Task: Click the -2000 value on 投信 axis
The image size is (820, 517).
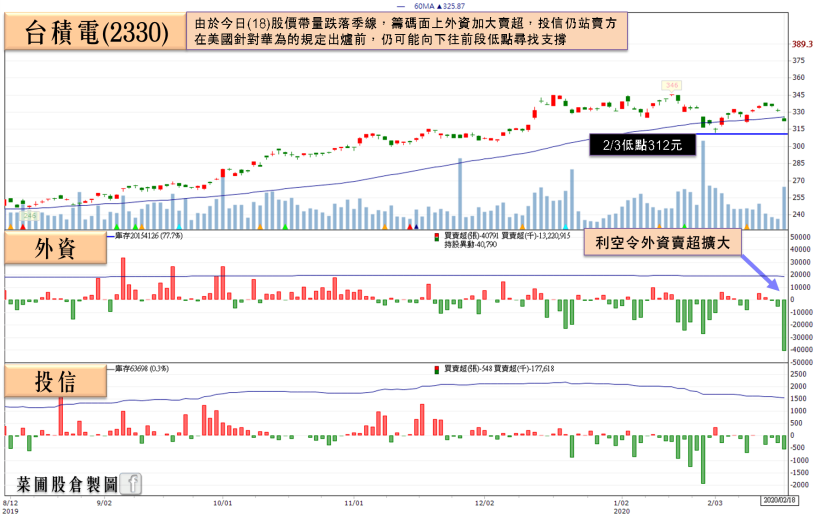Action: (x=798, y=485)
